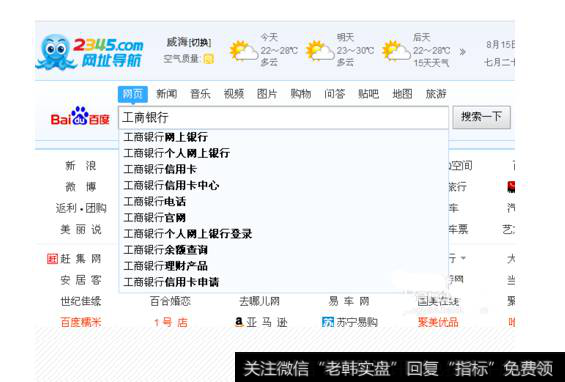Click the 2345.com octopus logo
Image resolution: width=565 pixels, height=382 pixels.
tap(89, 51)
